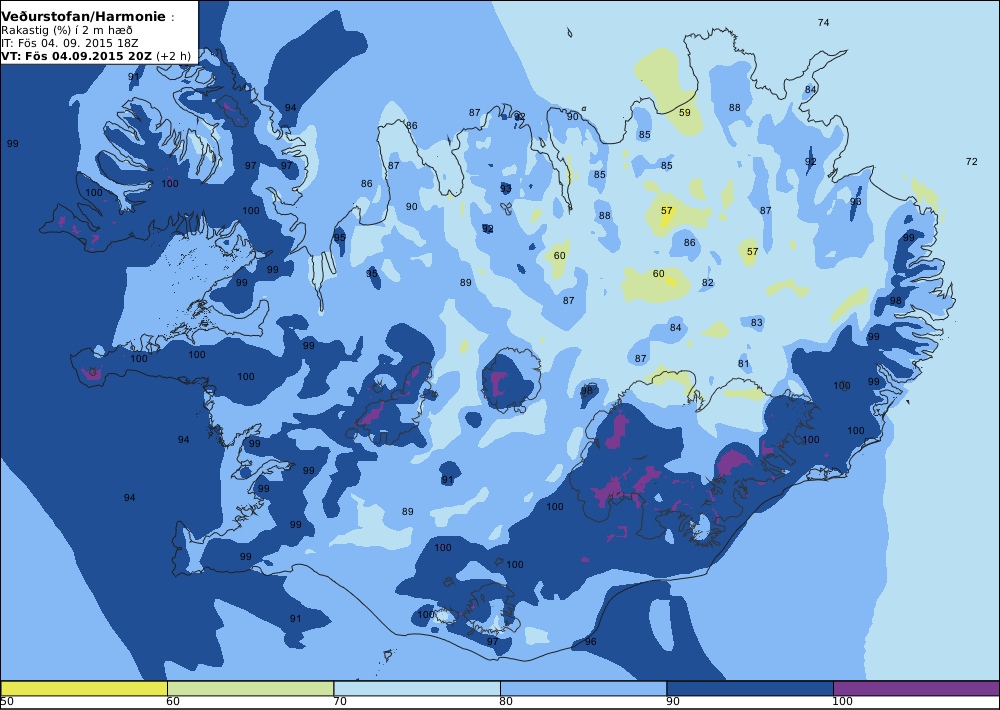
Task: Click the Veðurstofan/Harmonie title text
Action: (84, 17)
